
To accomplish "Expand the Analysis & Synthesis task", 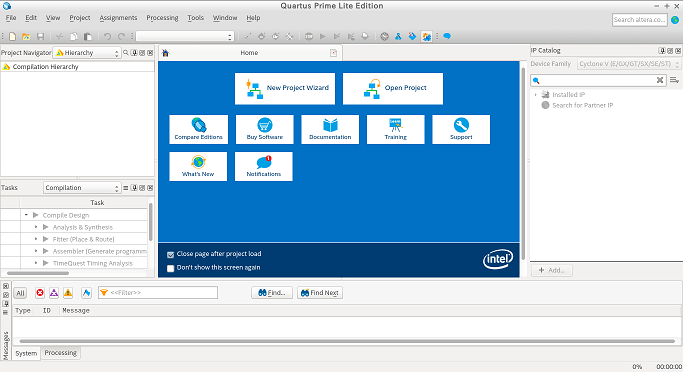I will point(36,227).
